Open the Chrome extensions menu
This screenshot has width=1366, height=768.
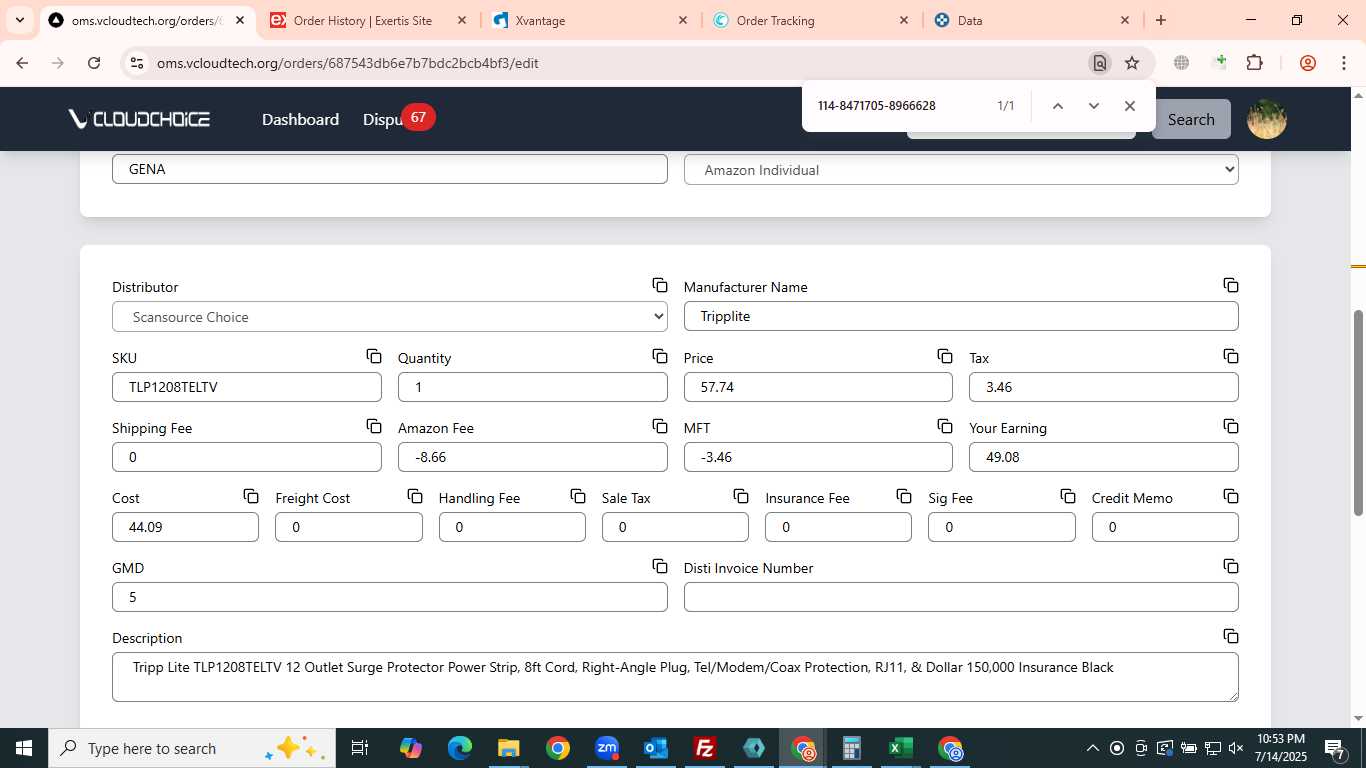1254,63
